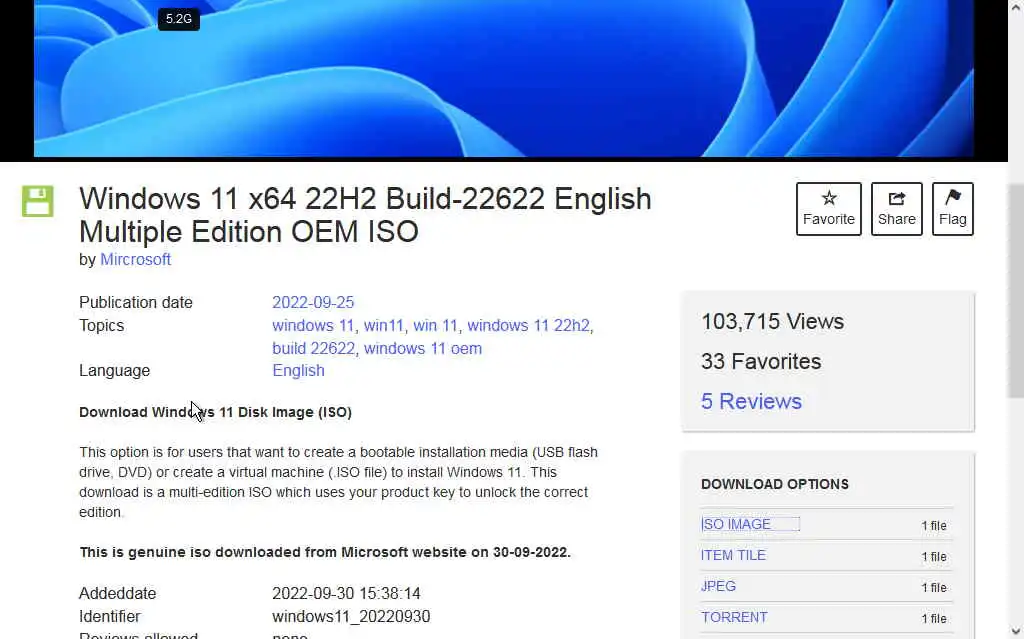Click the '1 file' count beside JPEG

pyautogui.click(x=934, y=587)
